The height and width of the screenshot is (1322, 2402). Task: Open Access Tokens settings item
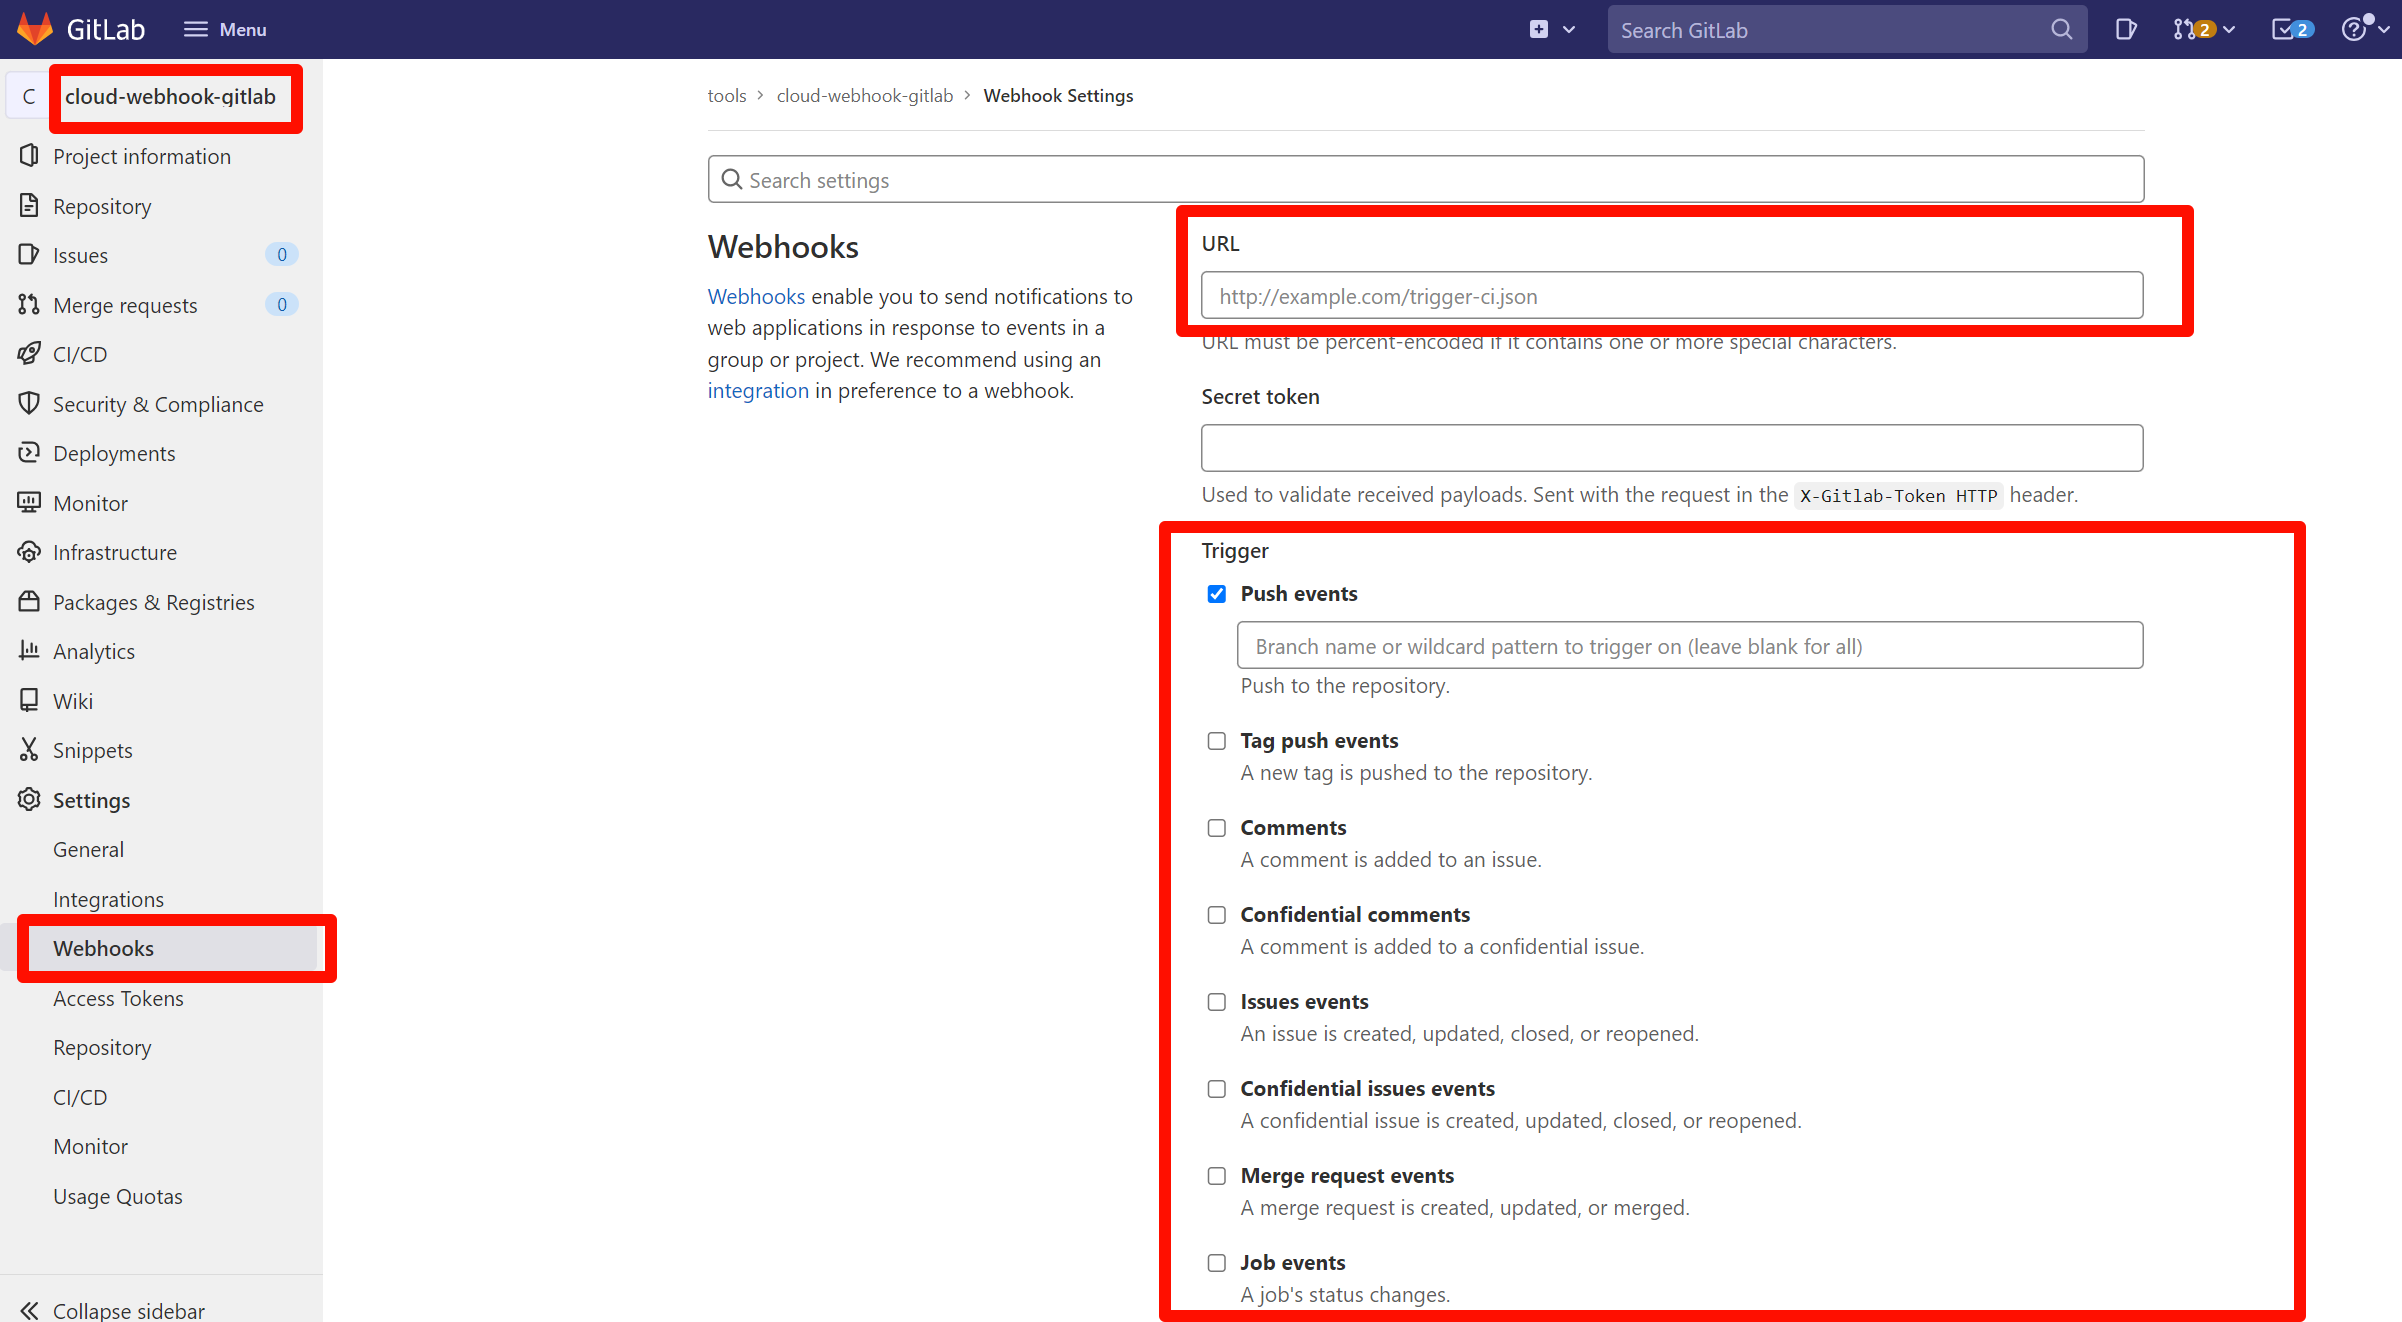click(x=118, y=998)
